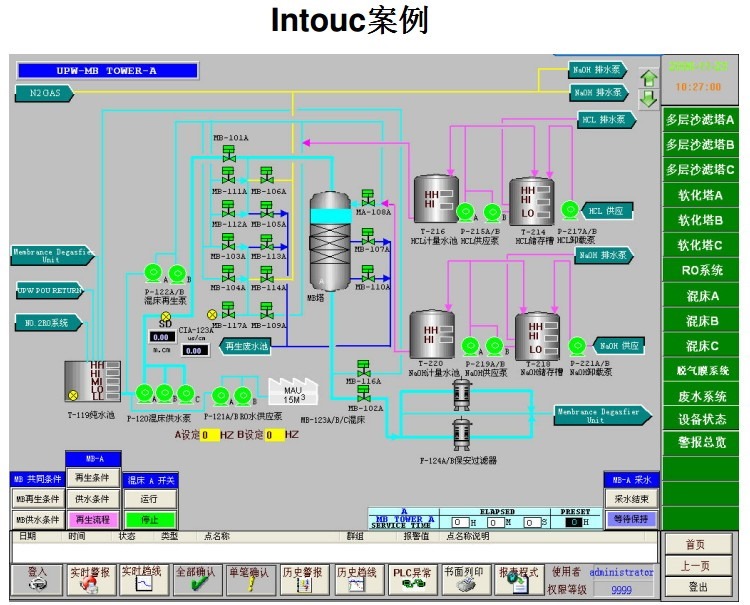Select T-218 NaOH storage tank
Screen dimensions: 750x605
[x=538, y=336]
